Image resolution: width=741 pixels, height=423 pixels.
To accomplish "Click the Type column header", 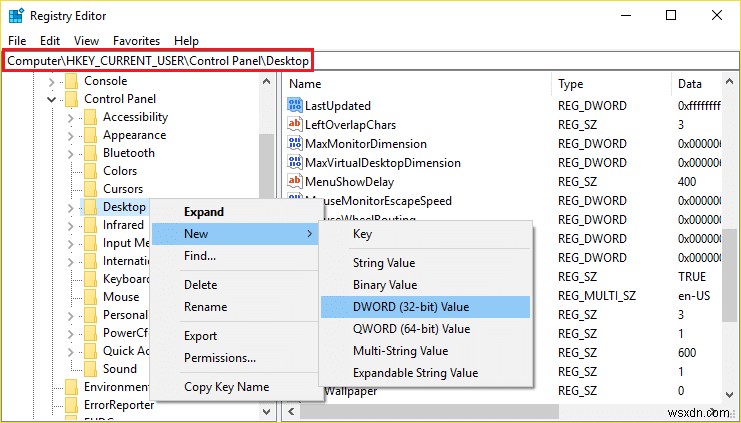I will (612, 84).
